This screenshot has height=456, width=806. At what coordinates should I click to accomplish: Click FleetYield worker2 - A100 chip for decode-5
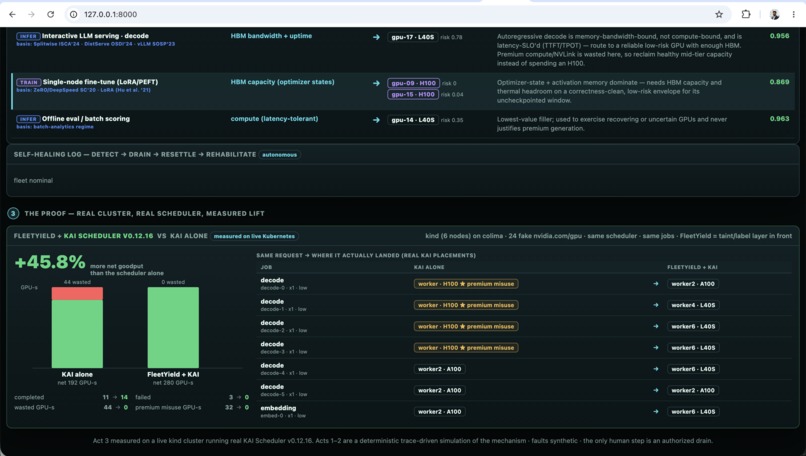[693, 391]
